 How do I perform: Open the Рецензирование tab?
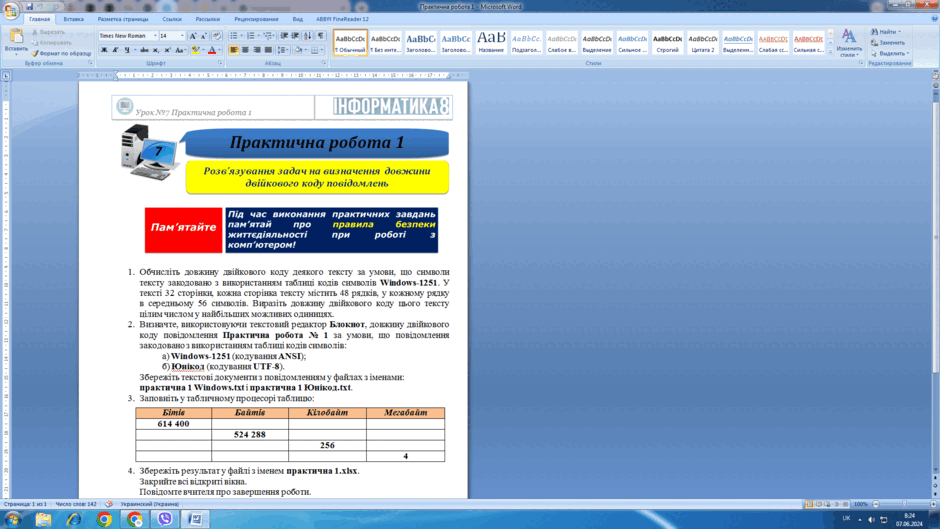pos(256,19)
